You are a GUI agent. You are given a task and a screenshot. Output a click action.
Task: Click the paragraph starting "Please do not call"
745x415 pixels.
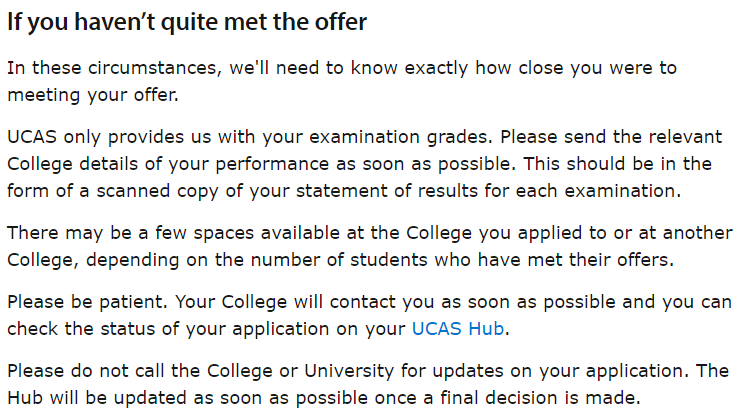pyautogui.click(x=368, y=384)
